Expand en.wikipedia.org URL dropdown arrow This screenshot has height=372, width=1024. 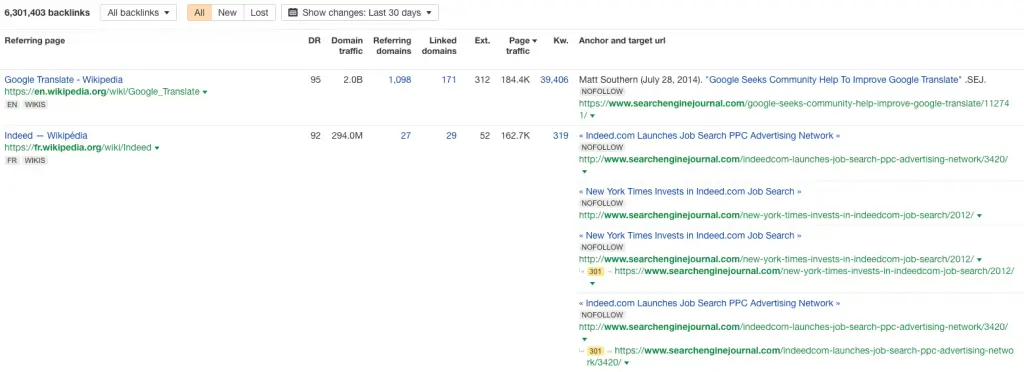pyautogui.click(x=205, y=93)
